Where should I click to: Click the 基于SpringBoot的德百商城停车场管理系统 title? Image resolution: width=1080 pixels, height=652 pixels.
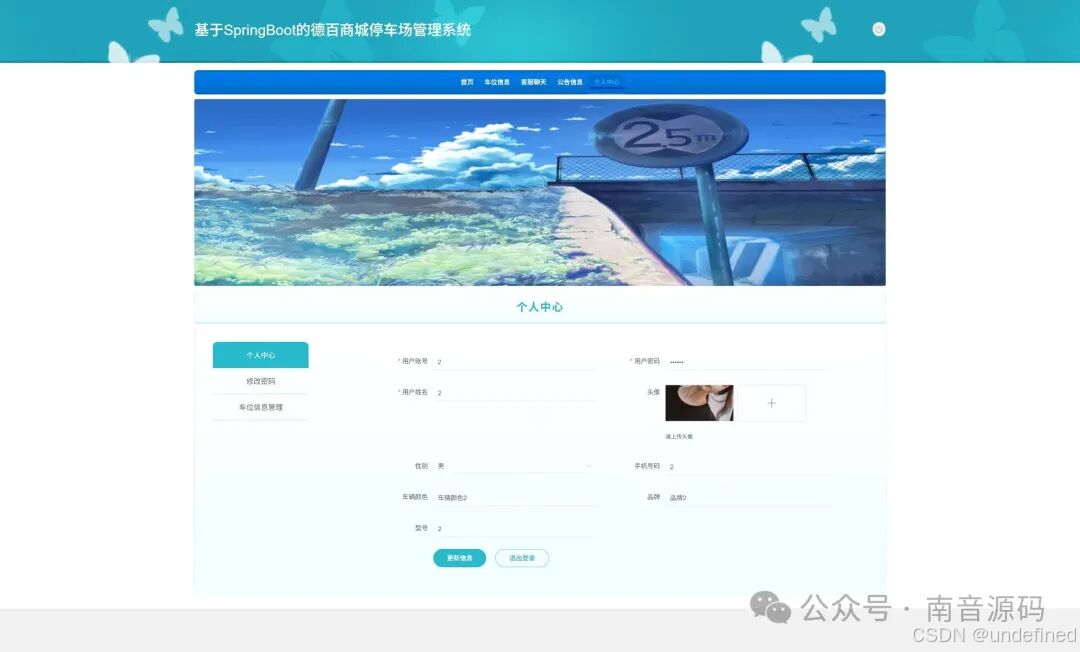click(333, 30)
